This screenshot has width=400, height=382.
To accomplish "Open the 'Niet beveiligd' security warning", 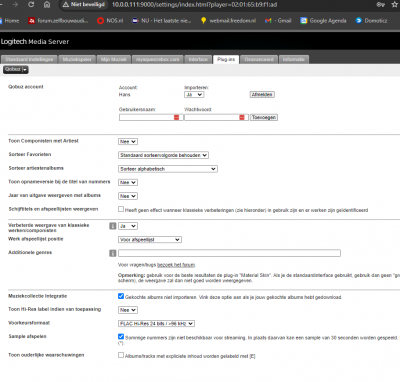I will (x=84, y=4).
